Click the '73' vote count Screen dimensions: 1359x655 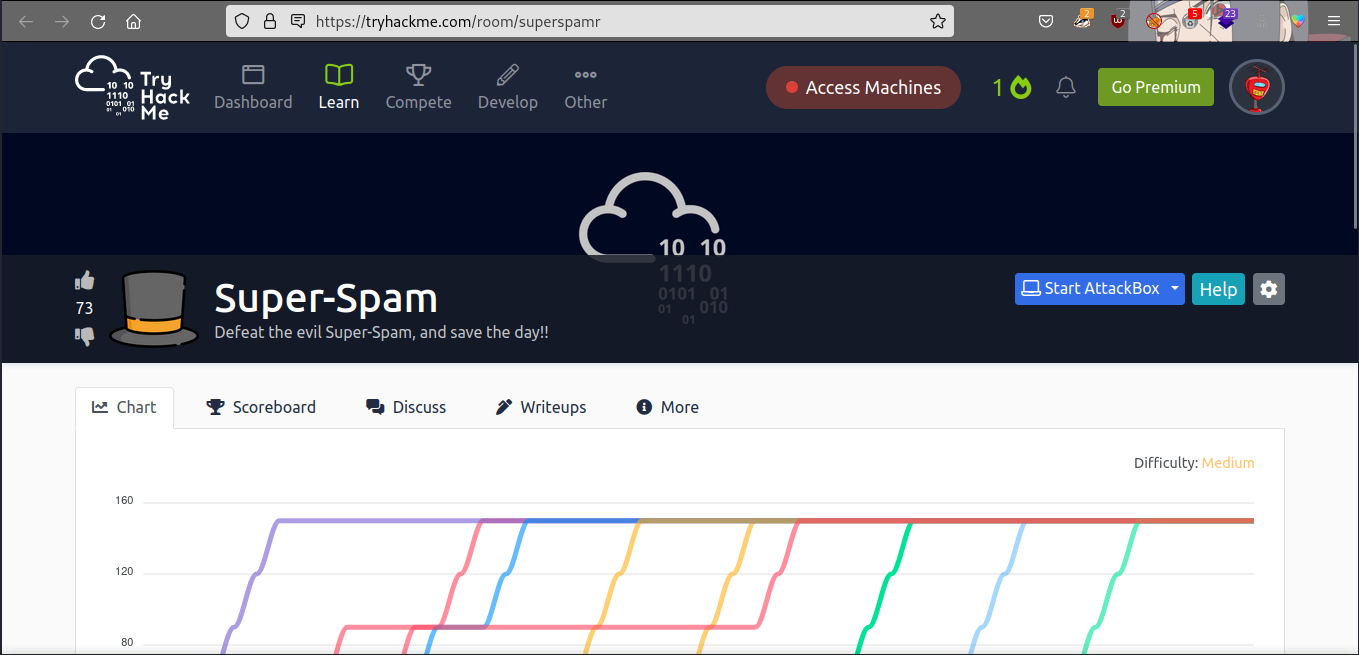point(84,308)
